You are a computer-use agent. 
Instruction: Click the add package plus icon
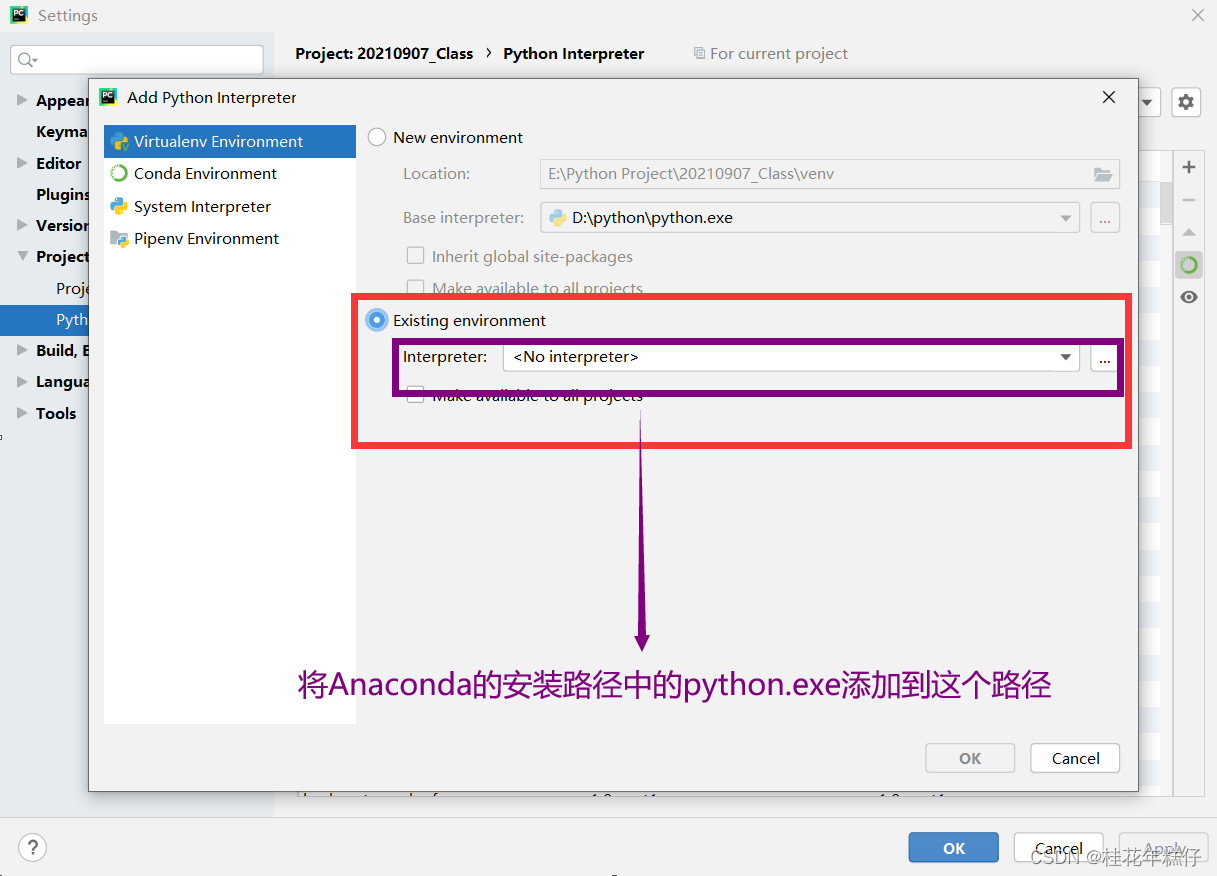coord(1189,167)
